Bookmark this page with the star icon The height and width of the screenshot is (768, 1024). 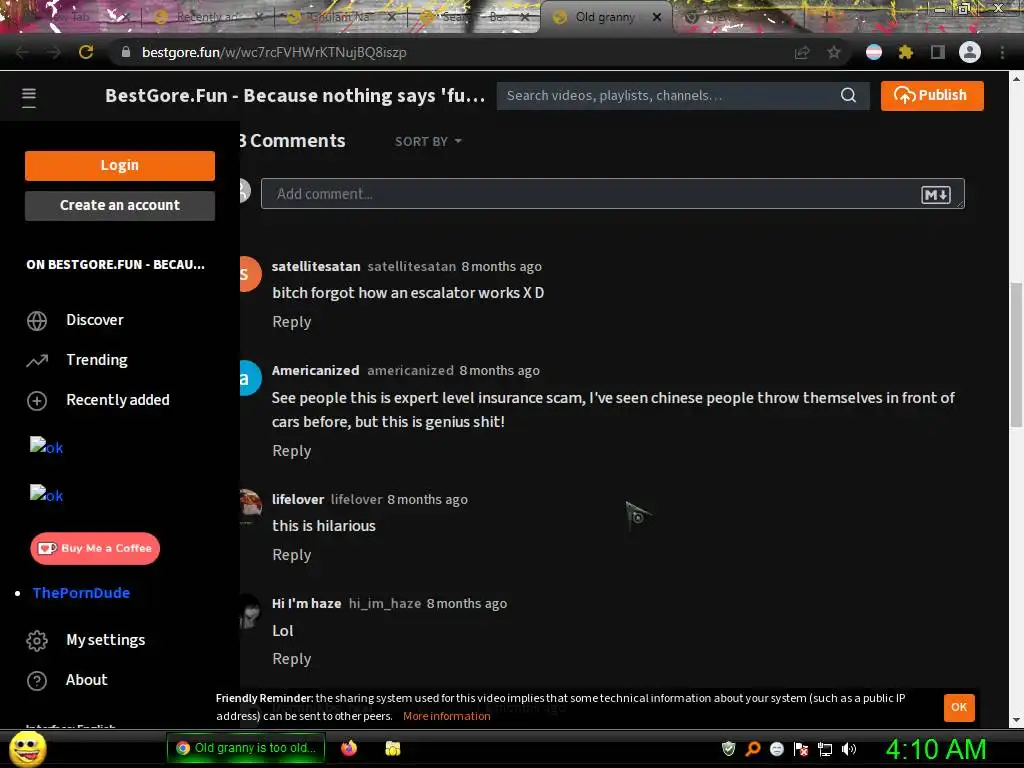833,52
